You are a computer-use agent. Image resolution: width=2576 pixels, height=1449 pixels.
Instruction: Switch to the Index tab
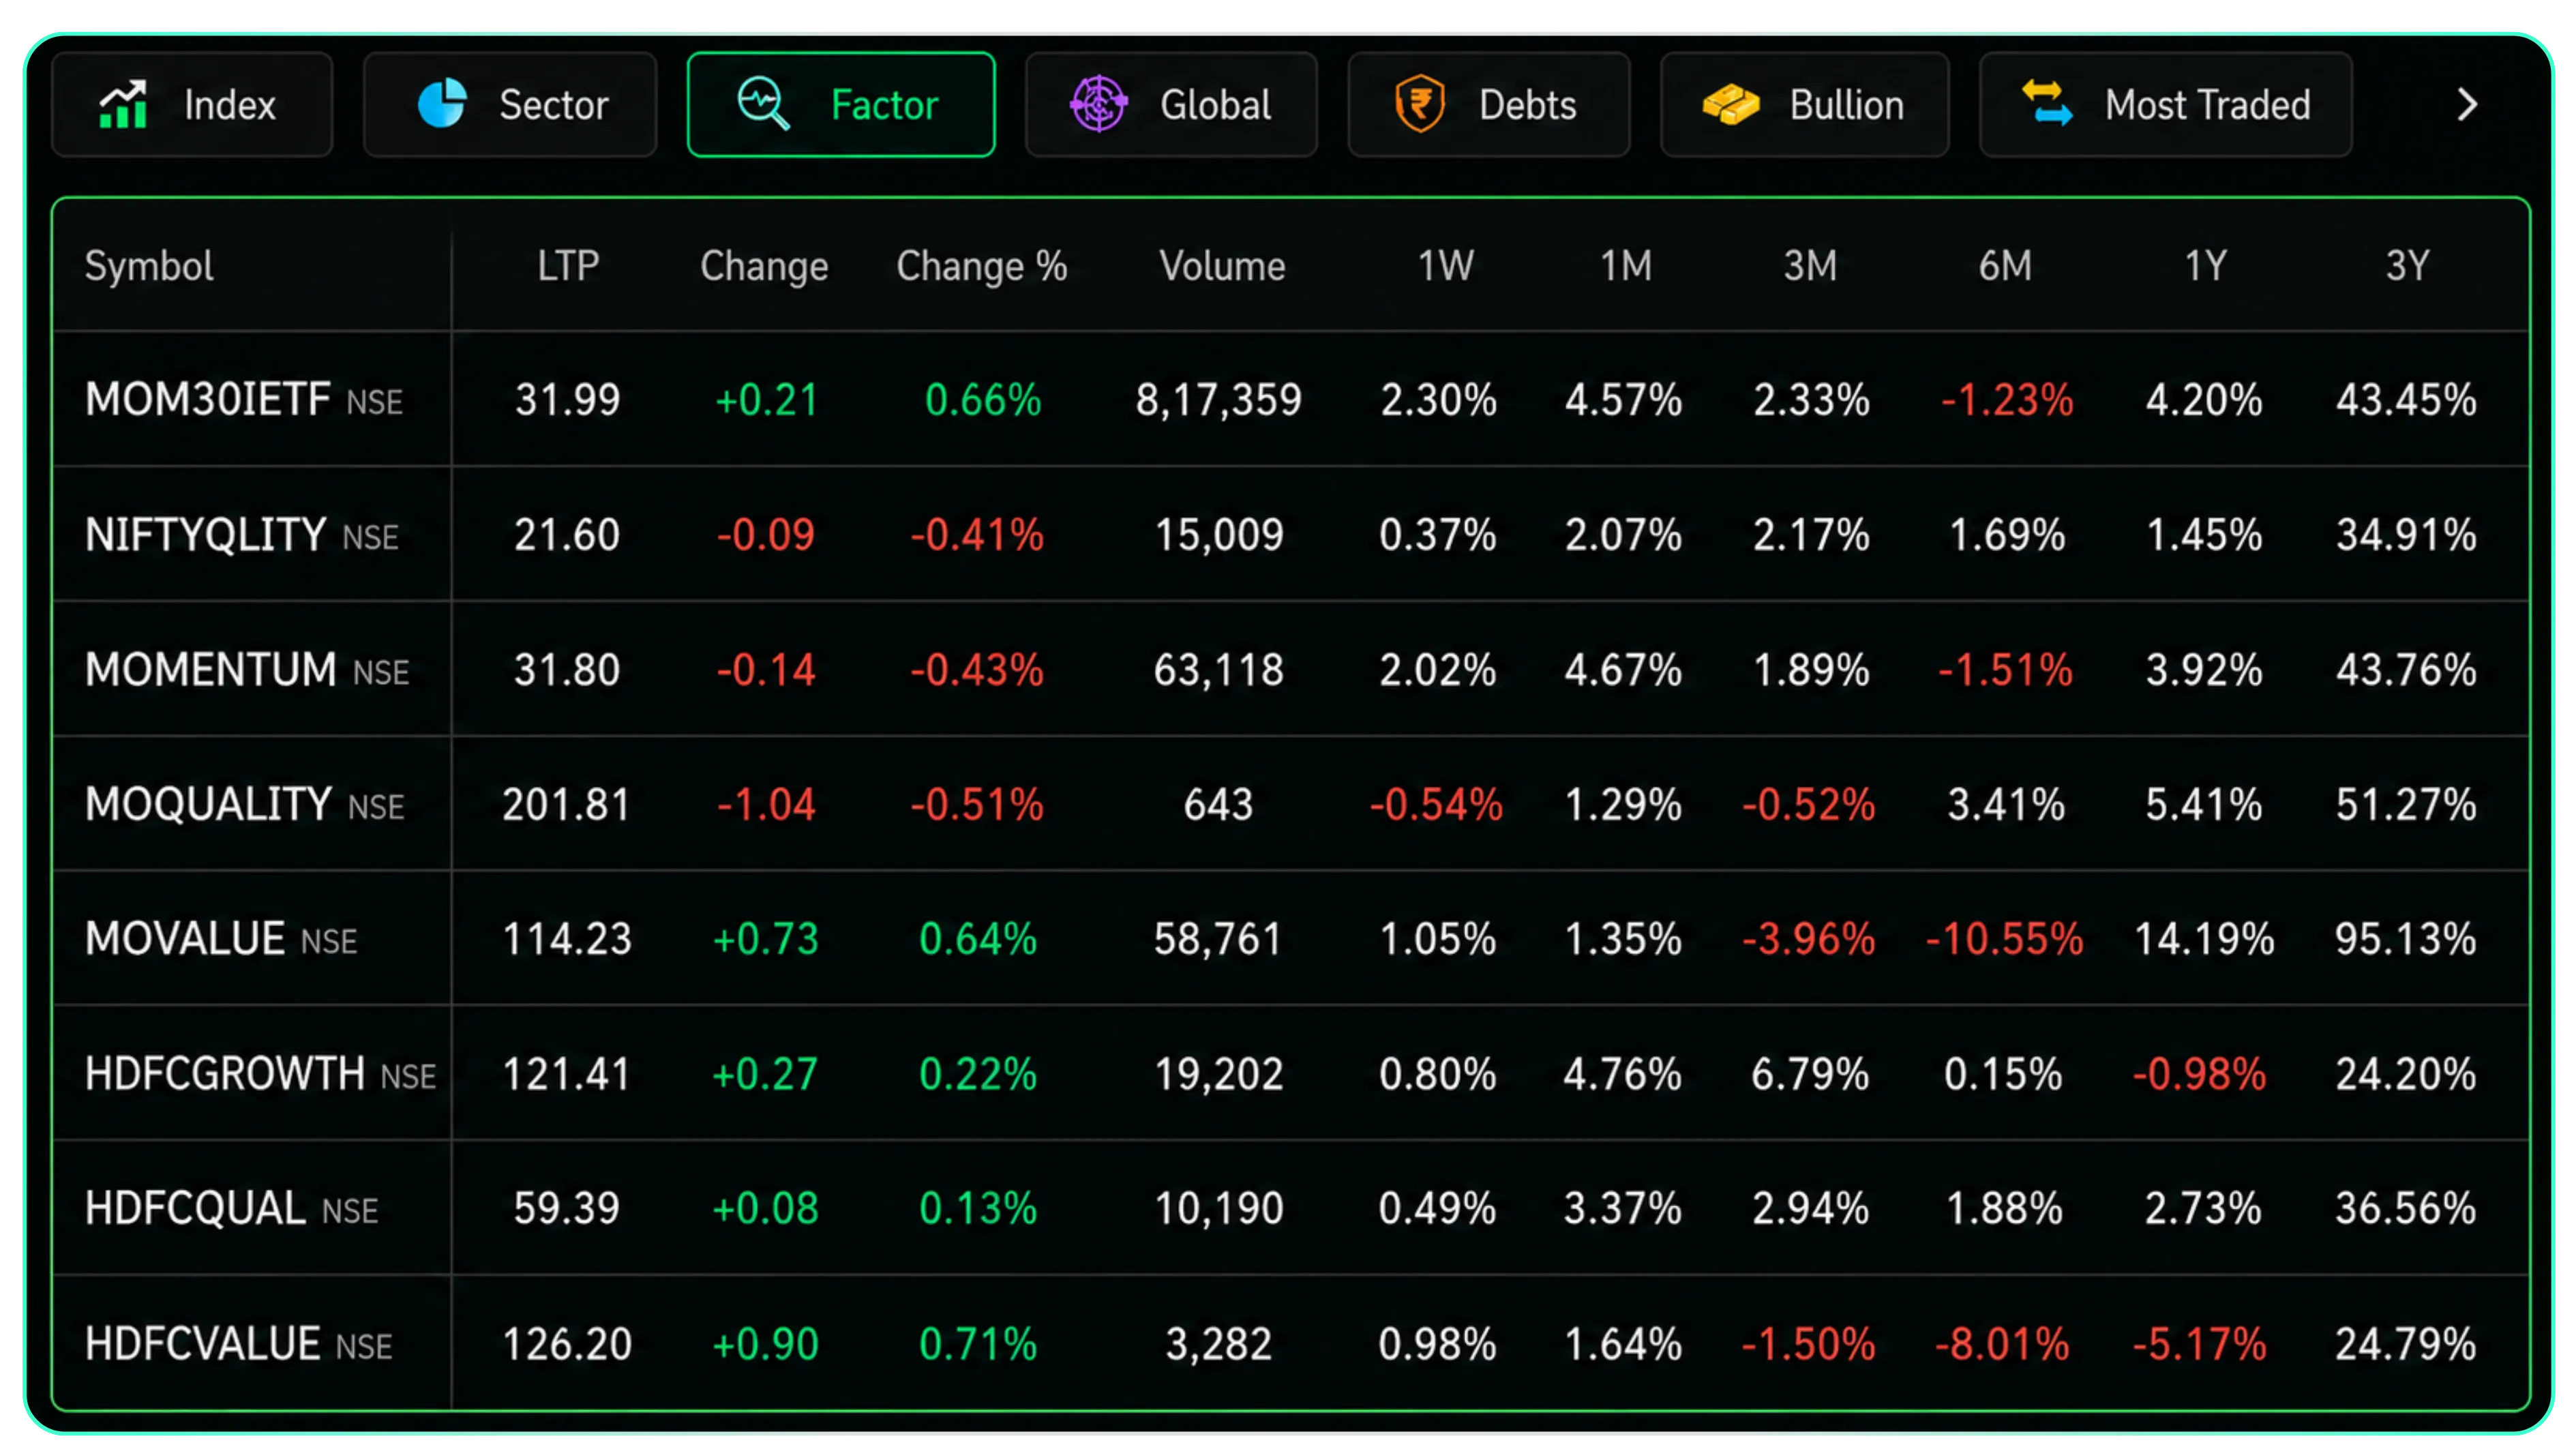[192, 105]
